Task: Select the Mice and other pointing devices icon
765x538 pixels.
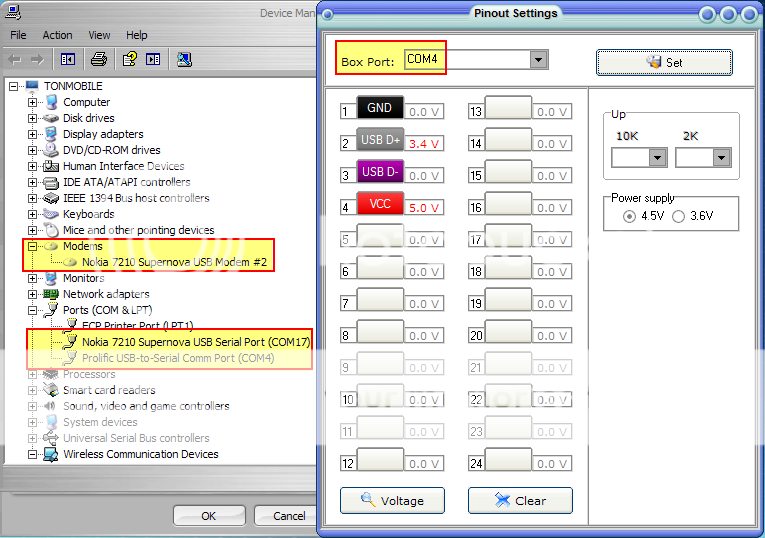Action: tap(51, 230)
